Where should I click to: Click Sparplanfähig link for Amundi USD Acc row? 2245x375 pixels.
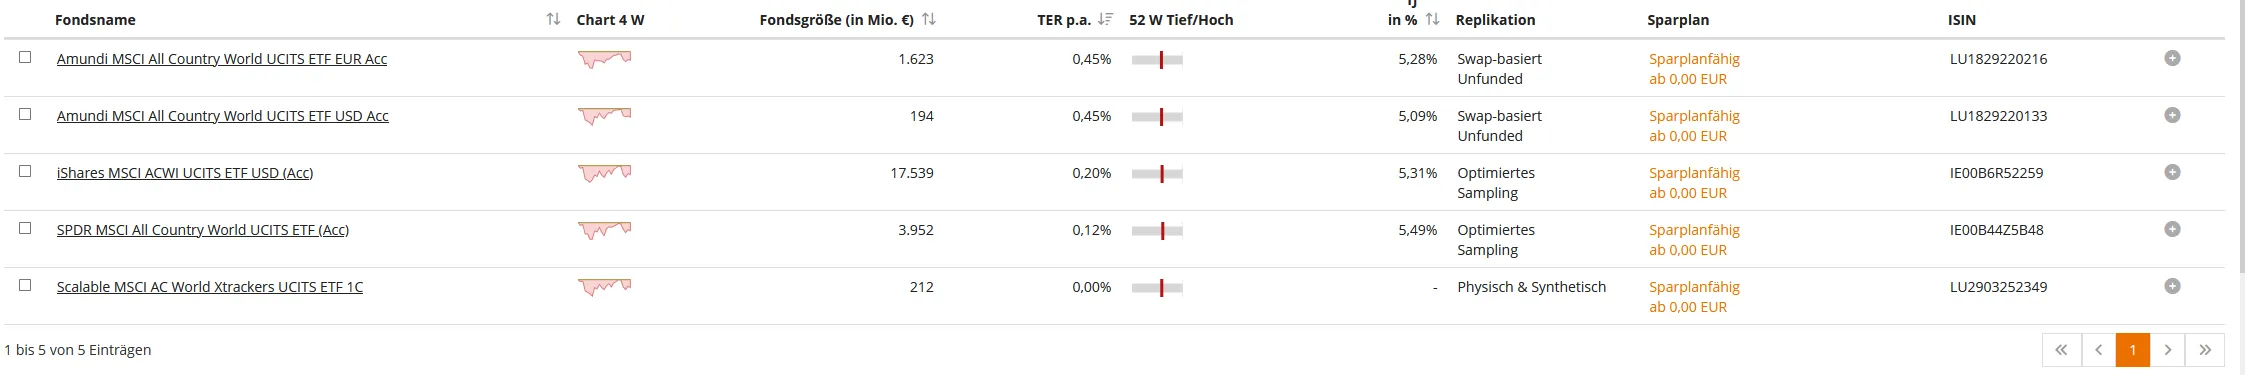tap(1694, 116)
